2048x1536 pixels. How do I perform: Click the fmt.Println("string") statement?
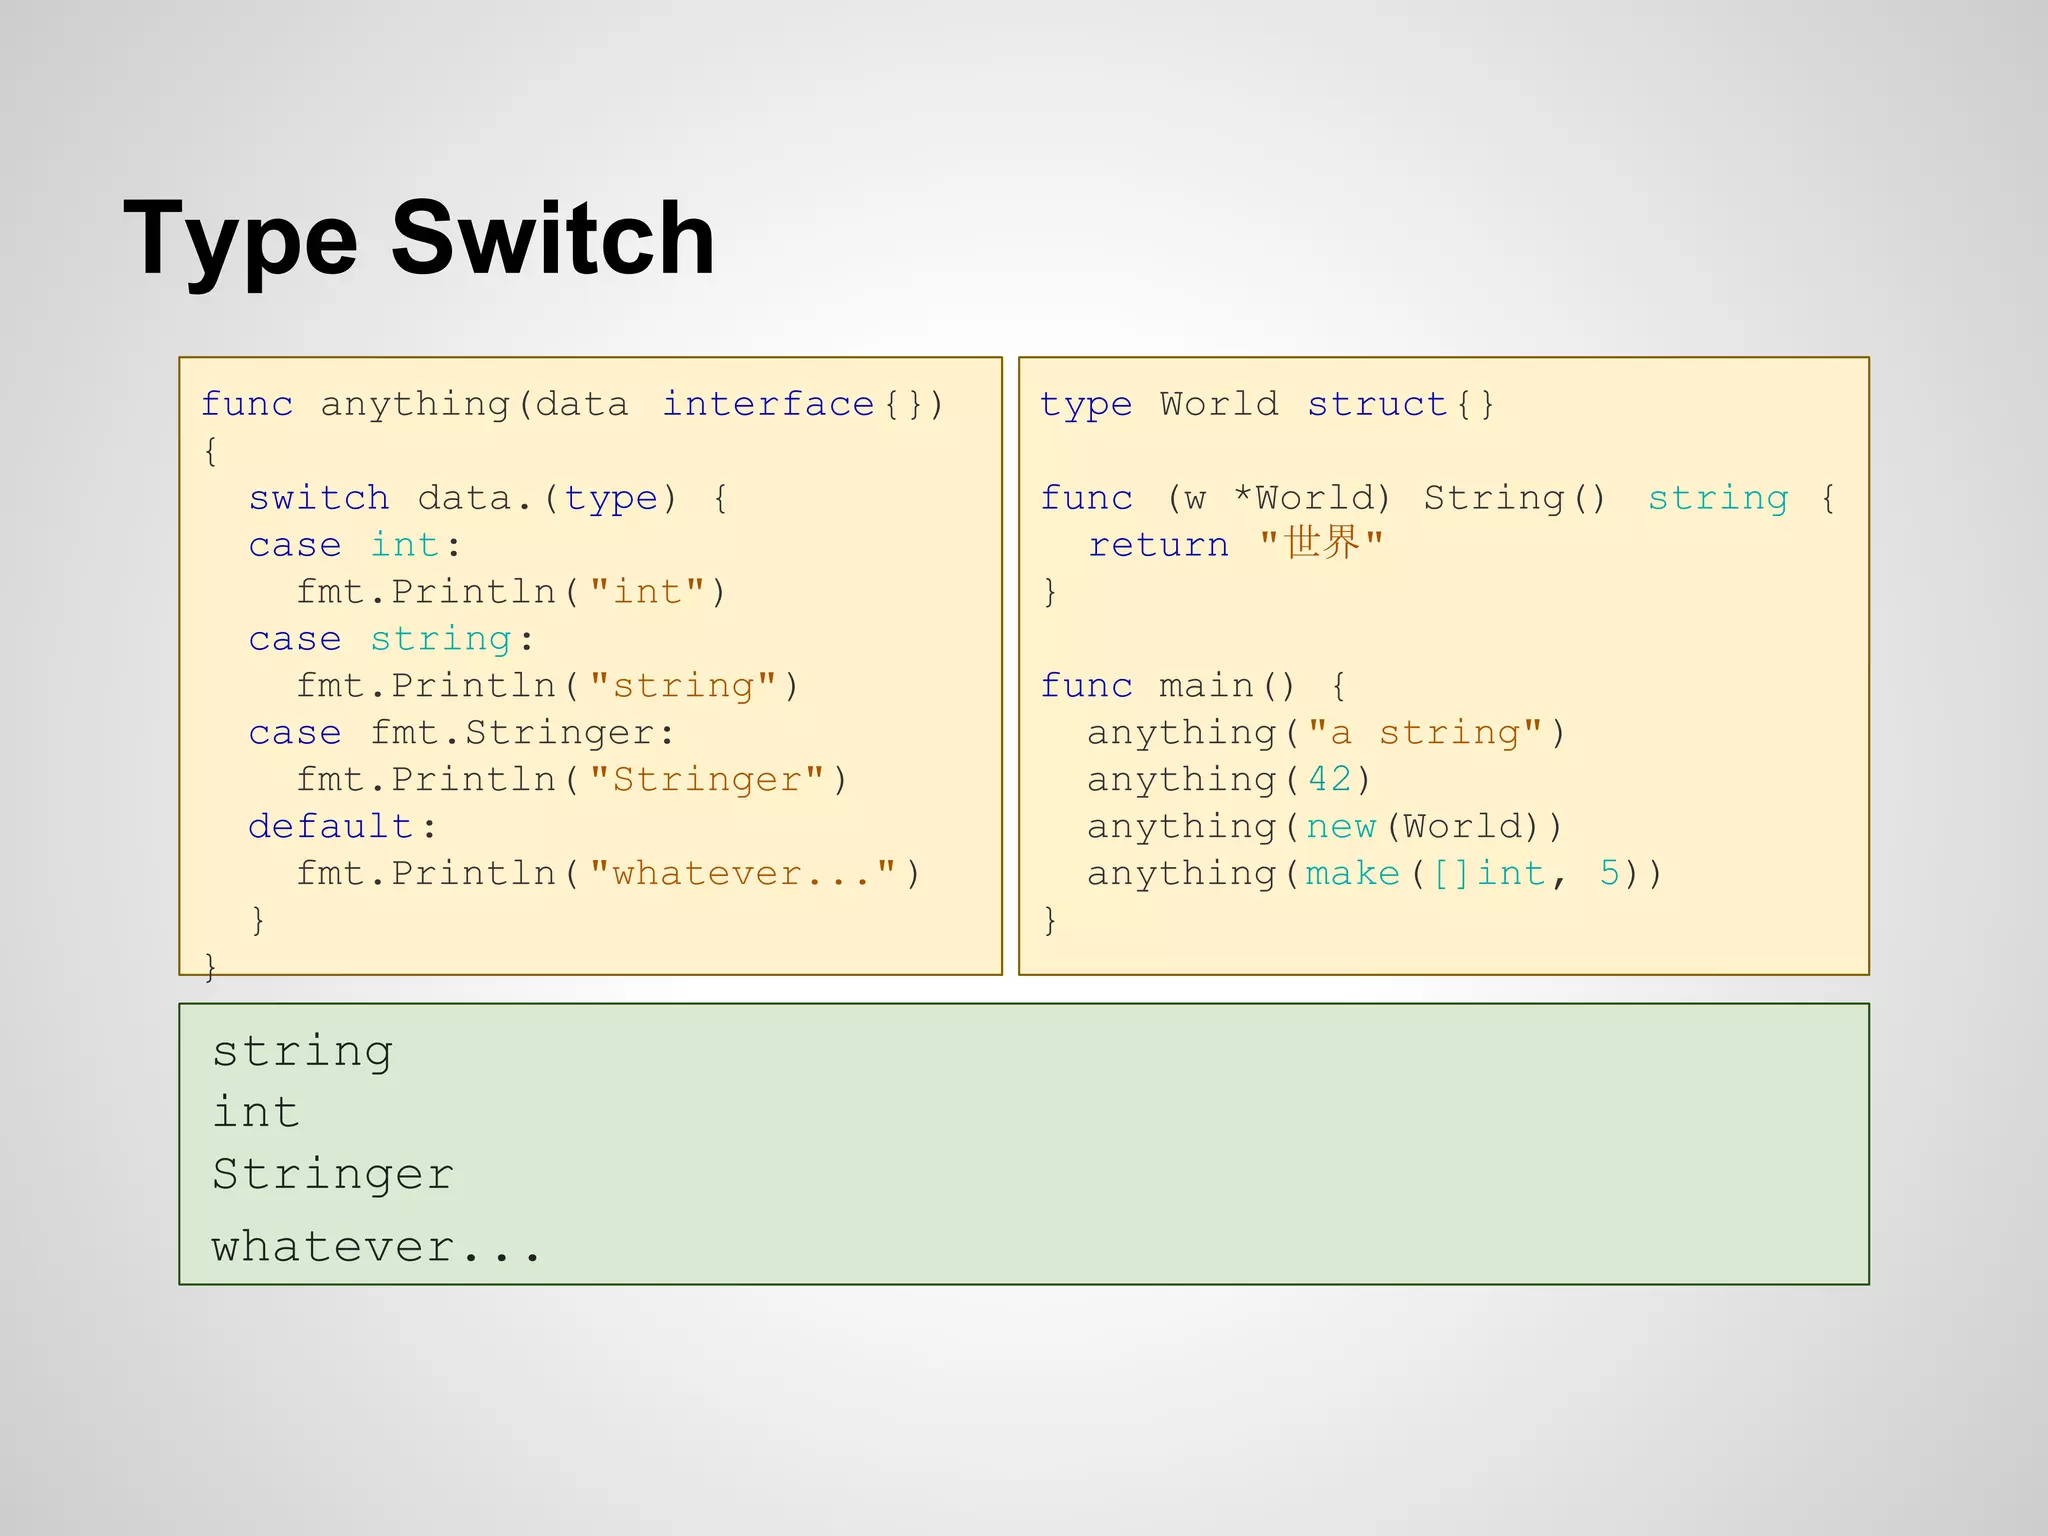[x=548, y=686]
